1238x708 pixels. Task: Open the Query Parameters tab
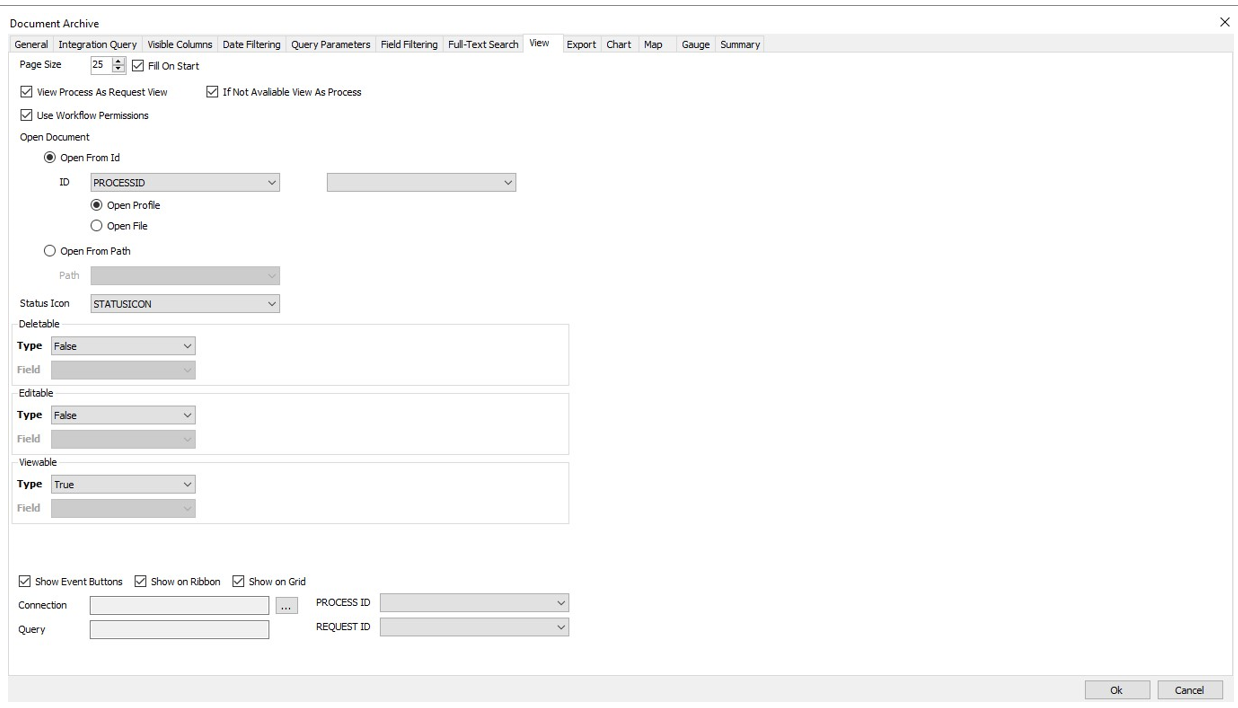coord(331,45)
